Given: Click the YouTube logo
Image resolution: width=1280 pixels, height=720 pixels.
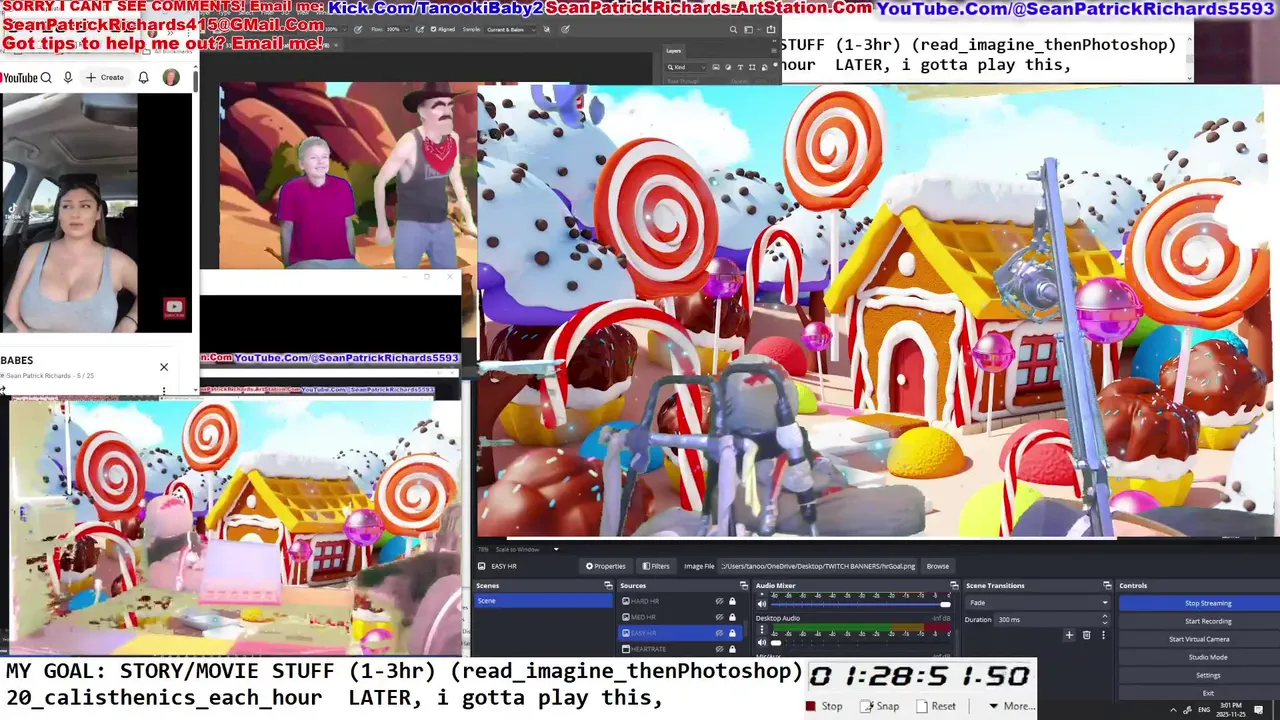Looking at the screenshot, I should [x=18, y=77].
